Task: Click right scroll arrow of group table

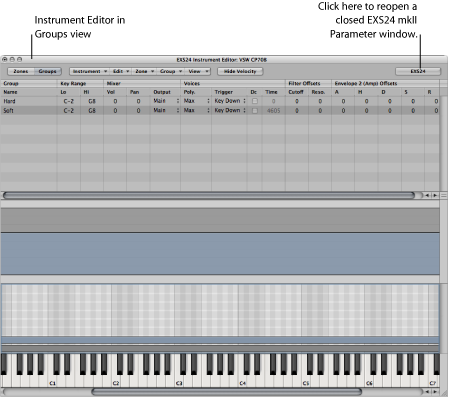Action: 435,196
